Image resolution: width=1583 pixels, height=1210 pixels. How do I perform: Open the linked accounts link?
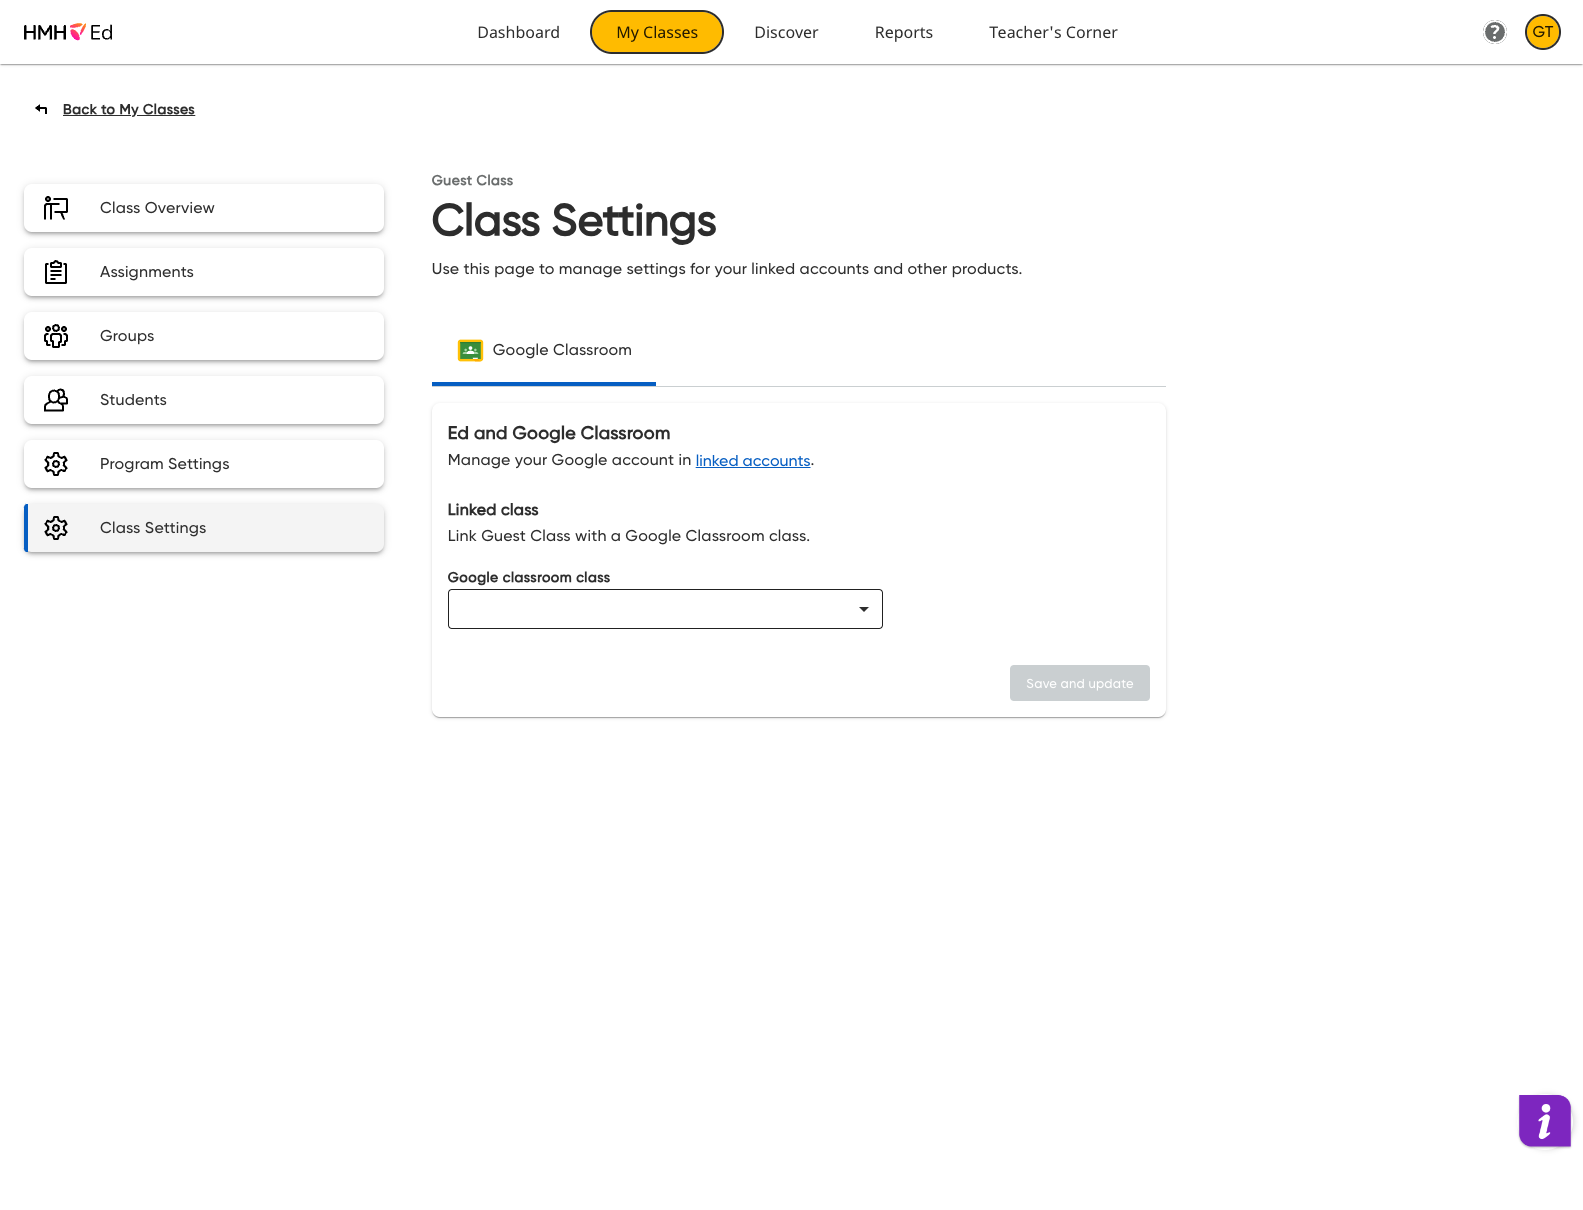[x=753, y=460]
